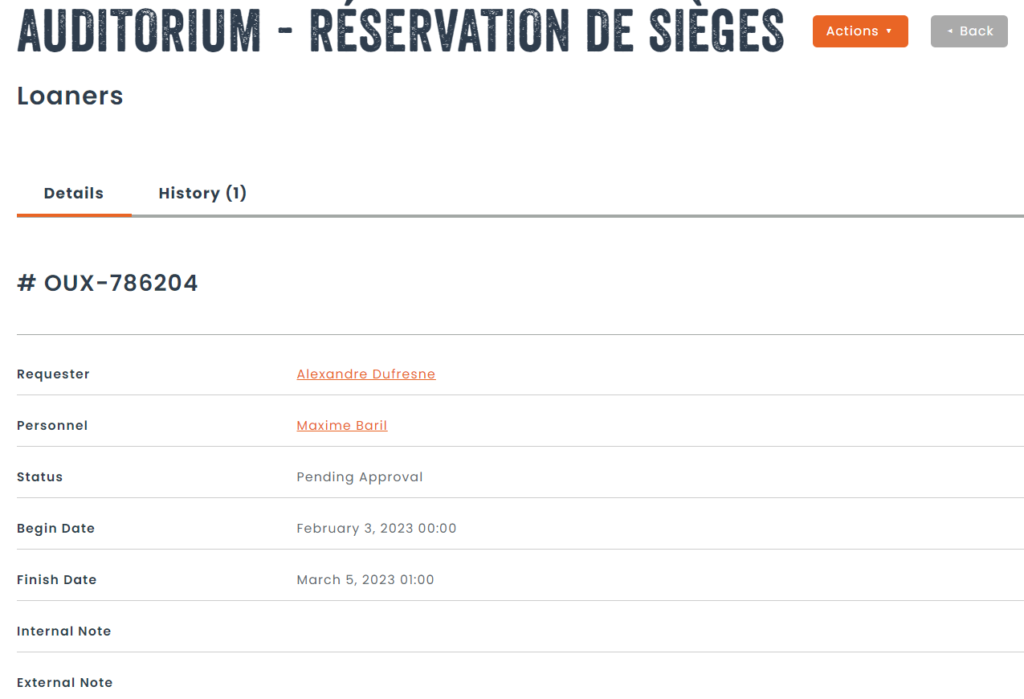Click the Status field label
Image resolution: width=1024 pixels, height=699 pixels.
point(40,477)
